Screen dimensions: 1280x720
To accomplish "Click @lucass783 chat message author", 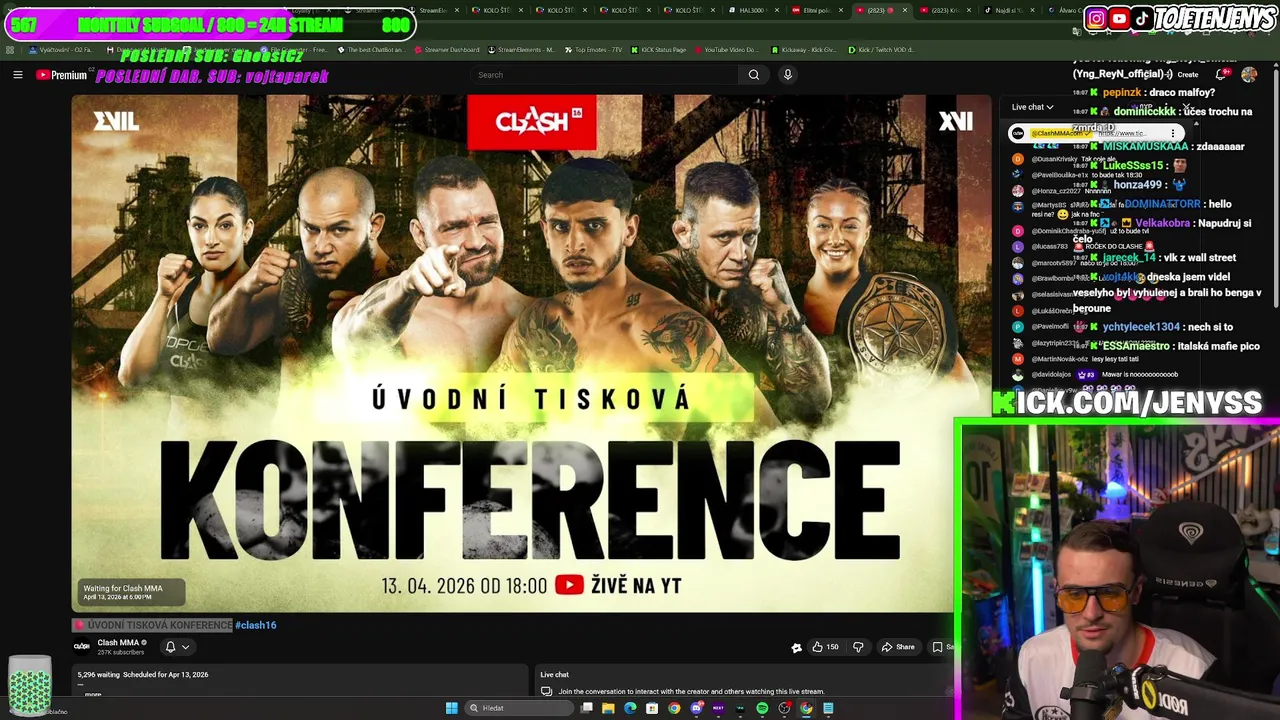I will pyautogui.click(x=1048, y=247).
